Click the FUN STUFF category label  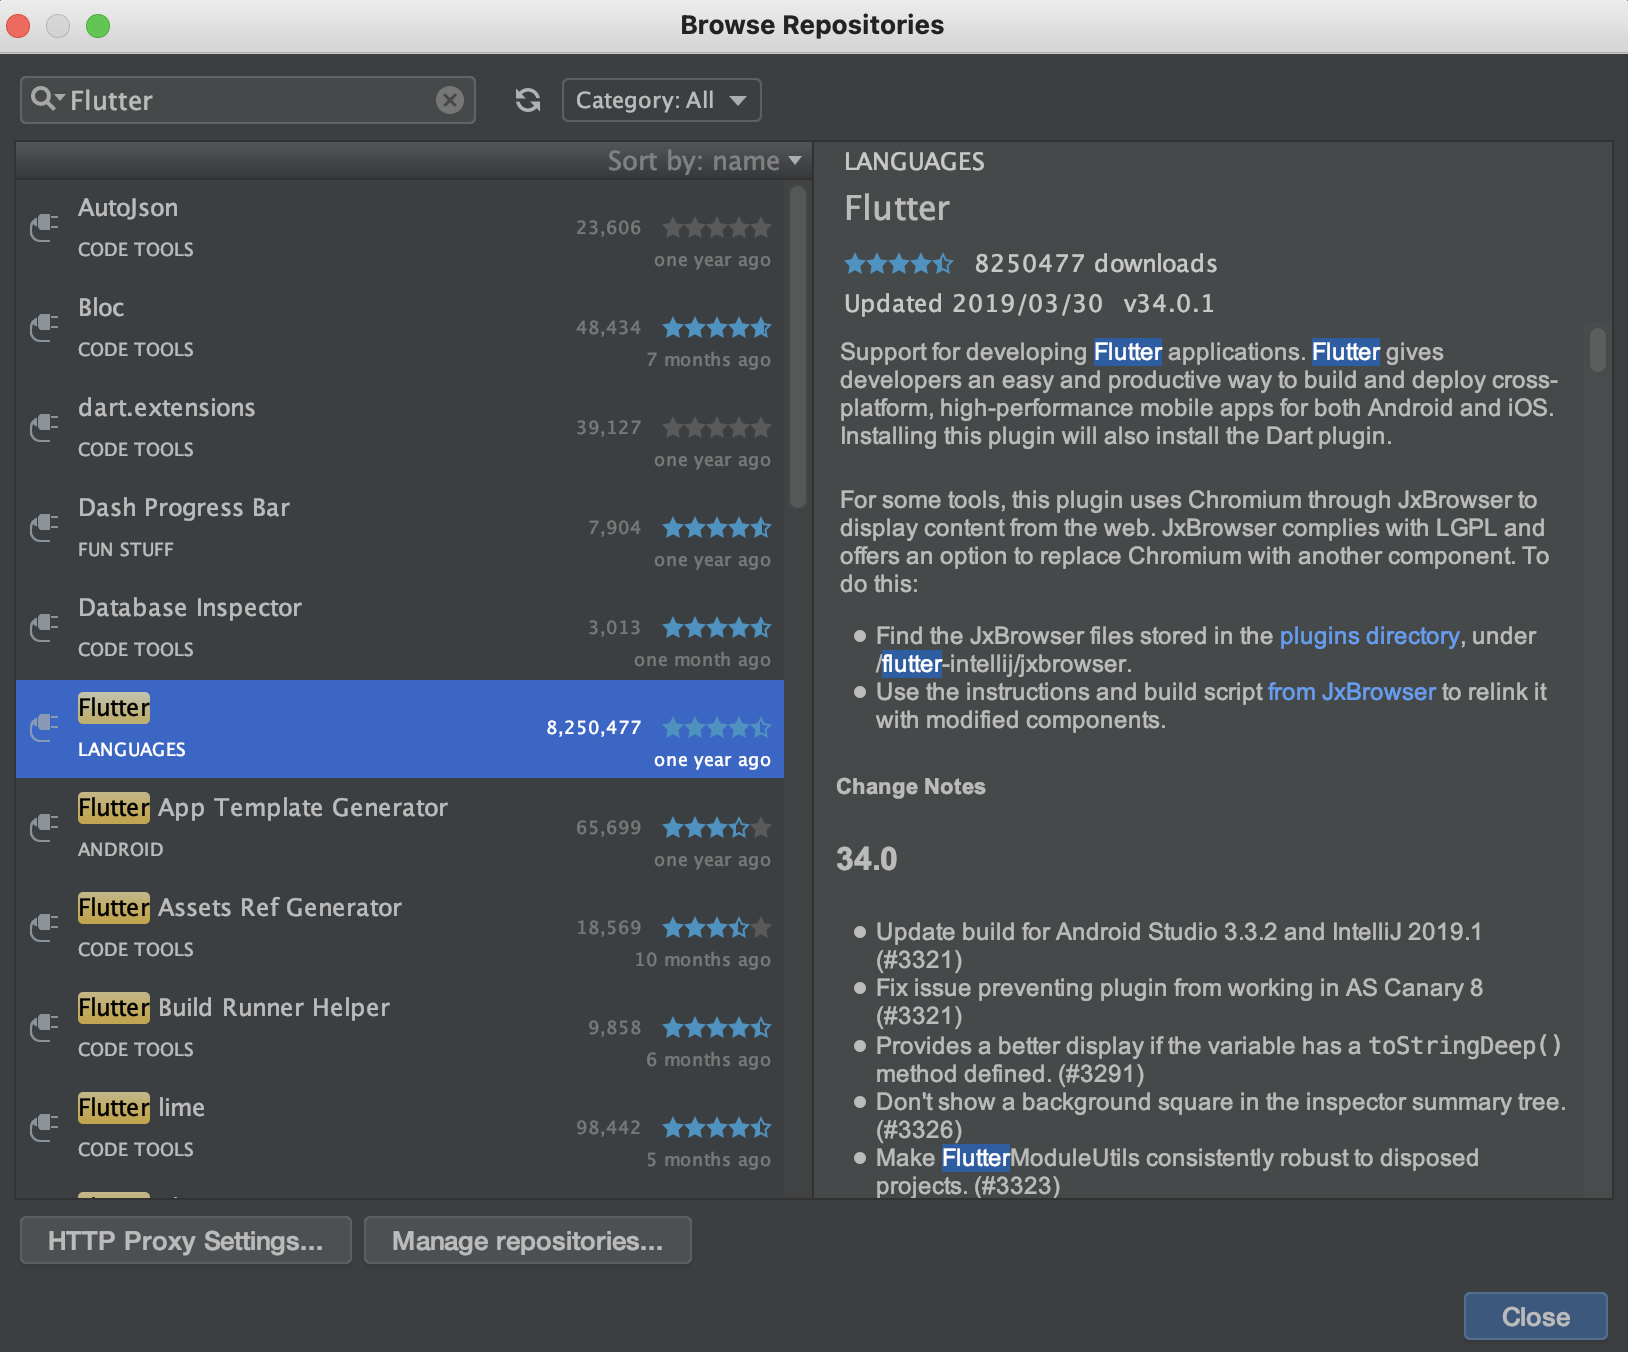pyautogui.click(x=126, y=550)
